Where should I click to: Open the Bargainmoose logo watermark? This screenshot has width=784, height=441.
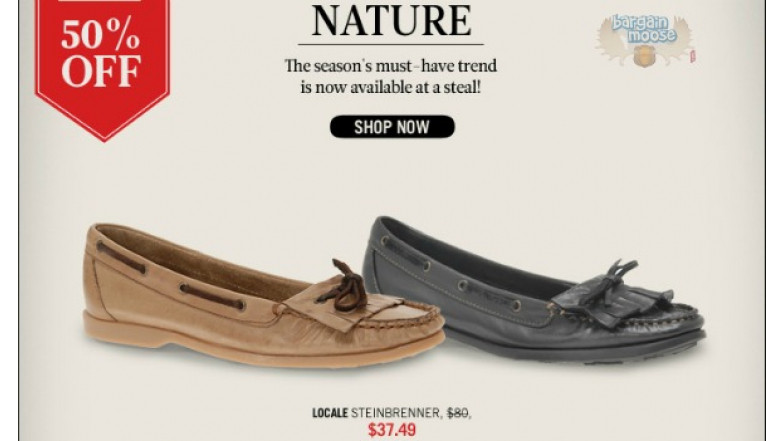click(644, 40)
